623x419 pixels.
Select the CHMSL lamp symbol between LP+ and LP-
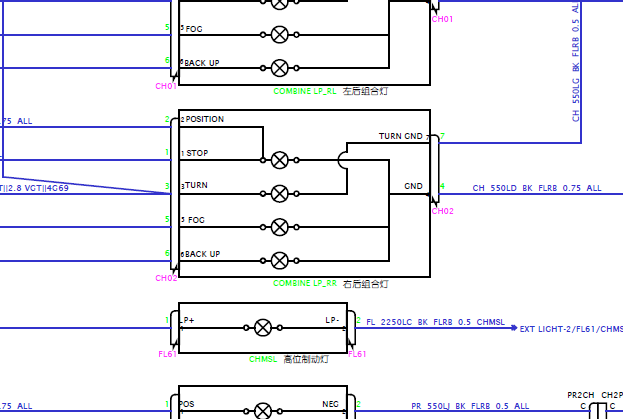(263, 328)
